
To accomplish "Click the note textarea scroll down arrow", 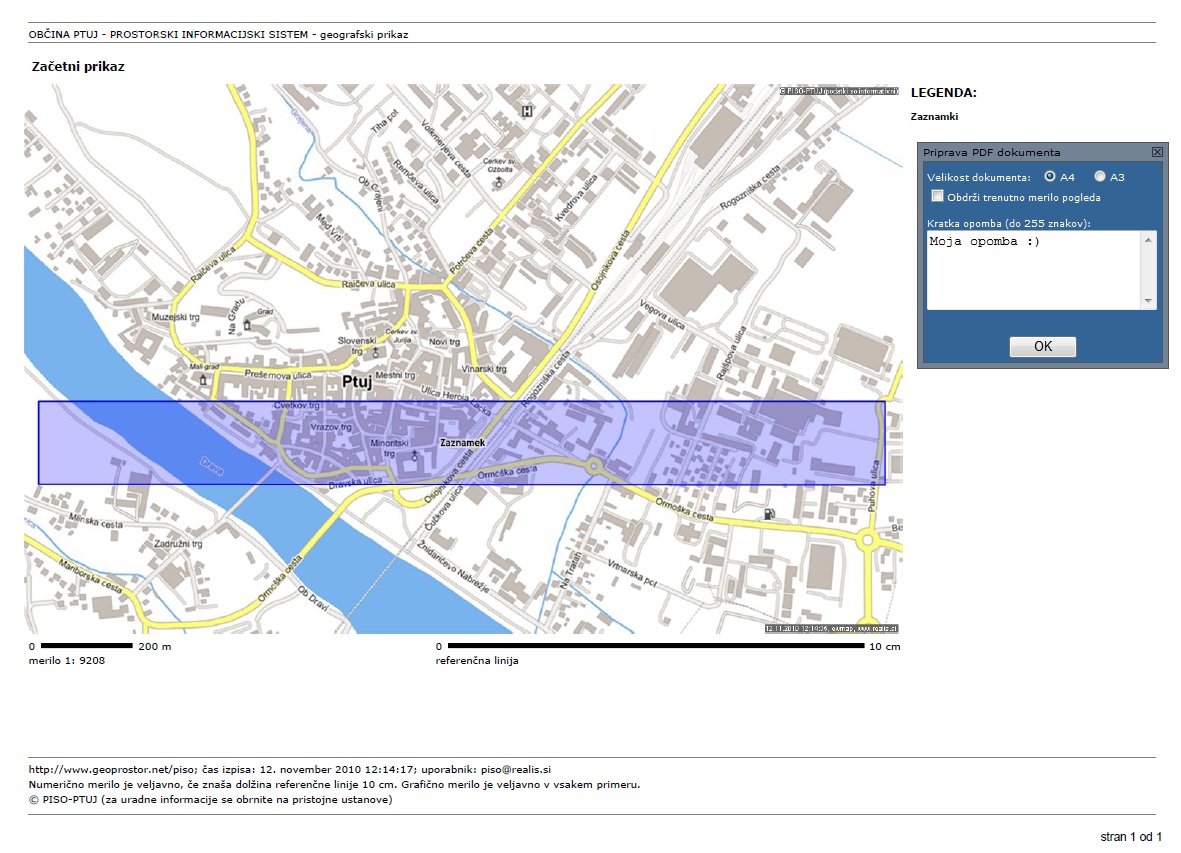I will [1148, 301].
